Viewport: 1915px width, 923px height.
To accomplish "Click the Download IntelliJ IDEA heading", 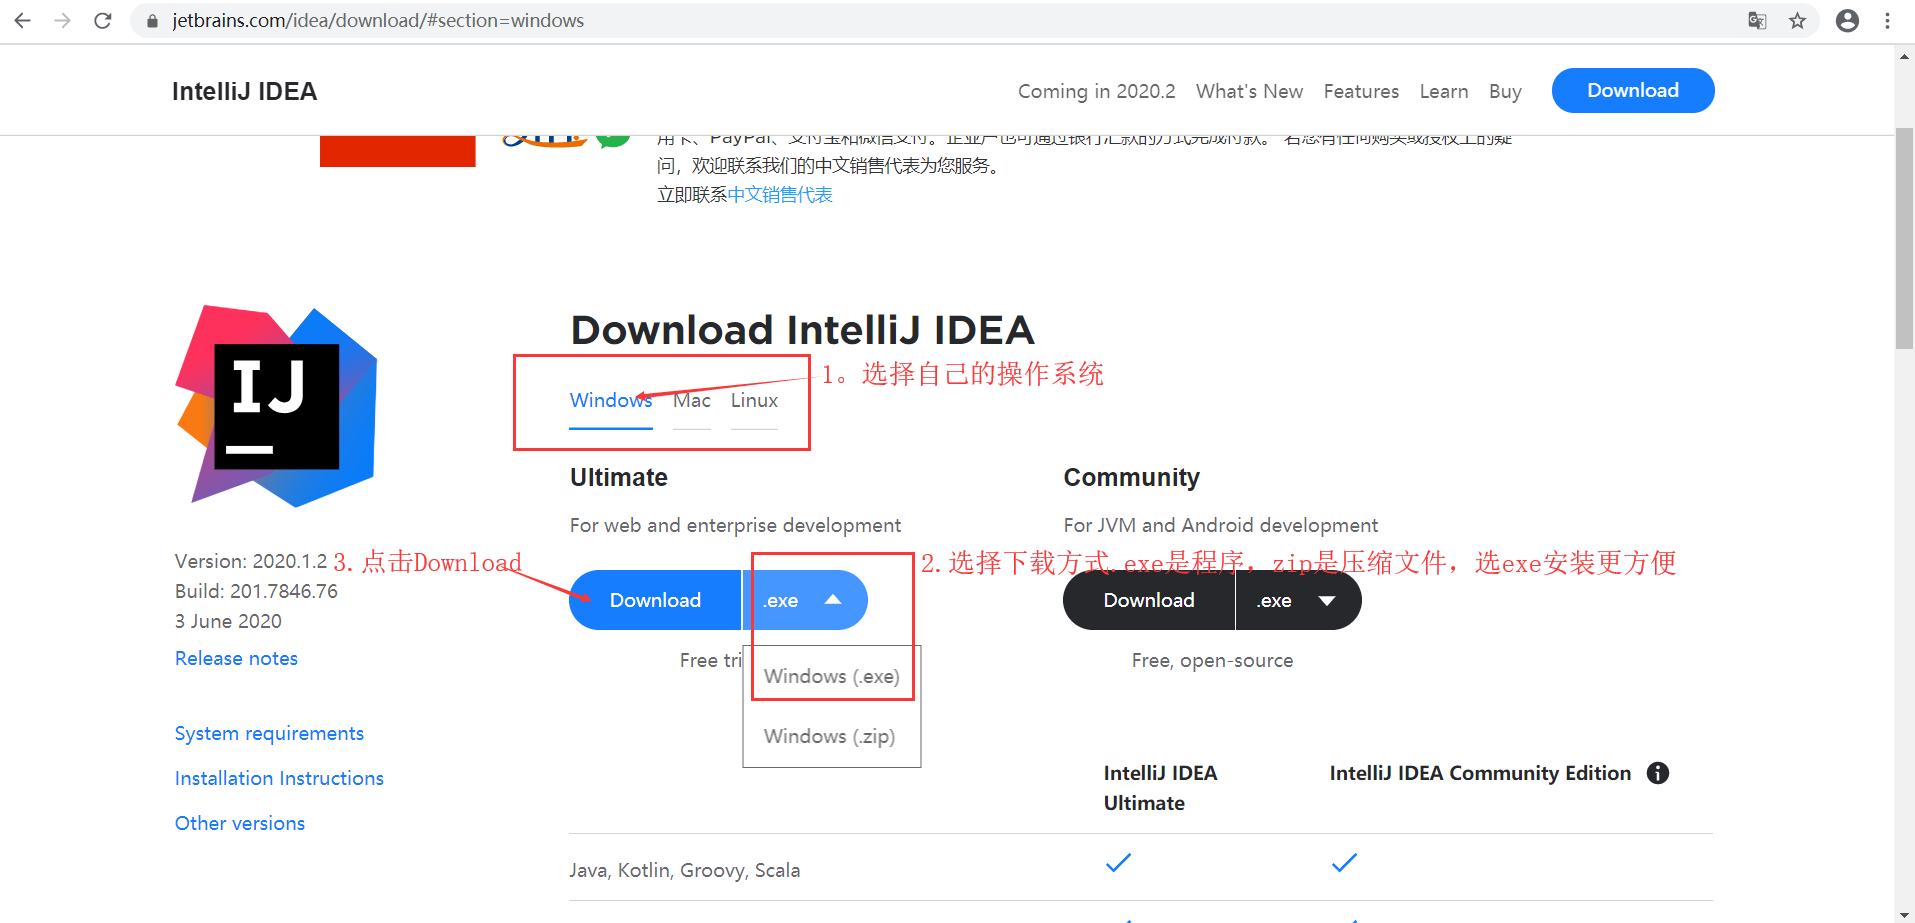I will (802, 330).
